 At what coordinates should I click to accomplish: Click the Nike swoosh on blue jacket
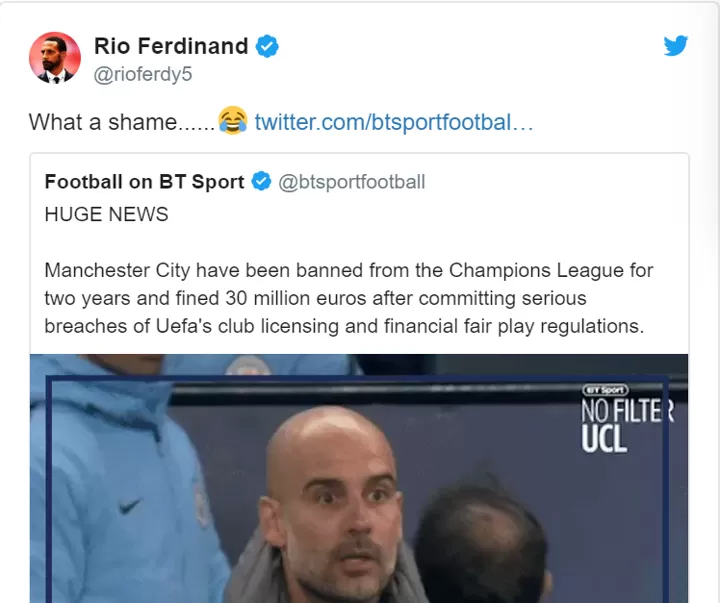(129, 507)
